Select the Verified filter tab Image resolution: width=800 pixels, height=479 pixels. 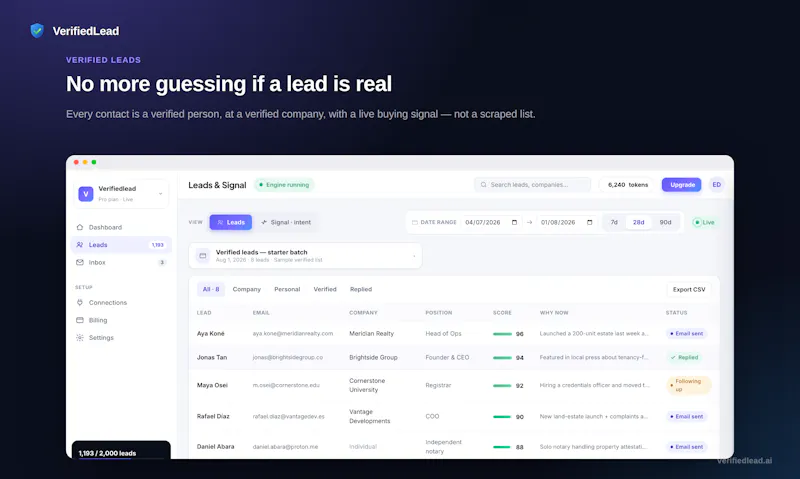(x=325, y=289)
